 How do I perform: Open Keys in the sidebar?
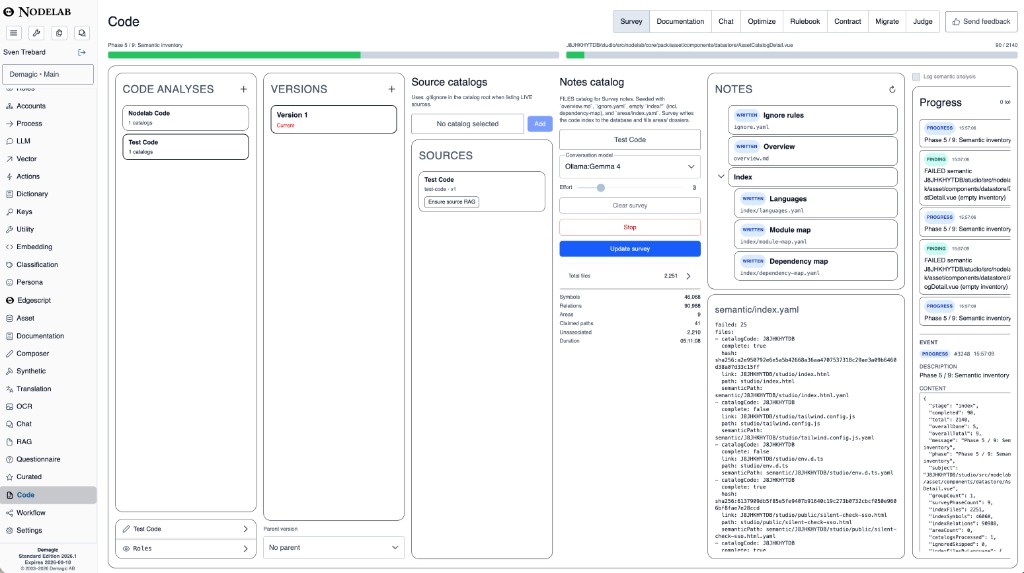[x=48, y=212]
